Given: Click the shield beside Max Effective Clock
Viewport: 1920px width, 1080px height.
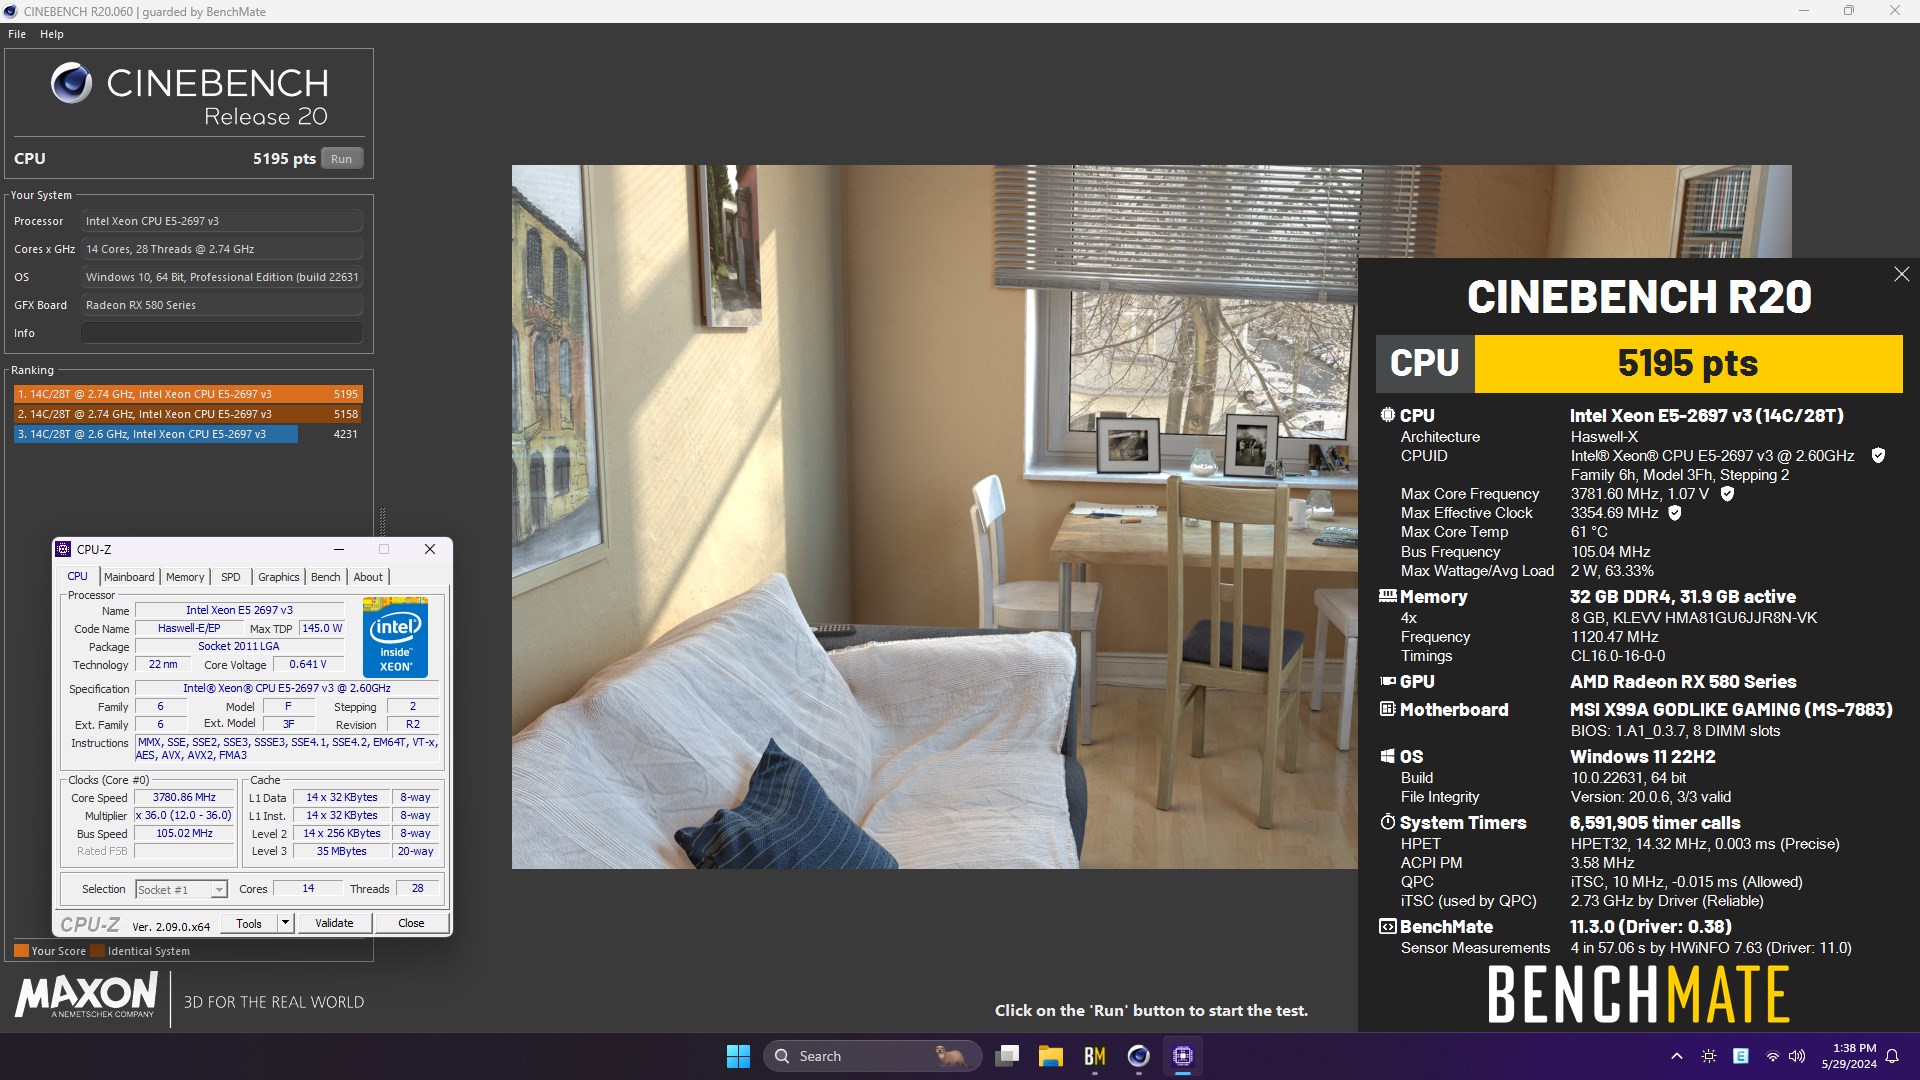Looking at the screenshot, I should [x=1675, y=513].
